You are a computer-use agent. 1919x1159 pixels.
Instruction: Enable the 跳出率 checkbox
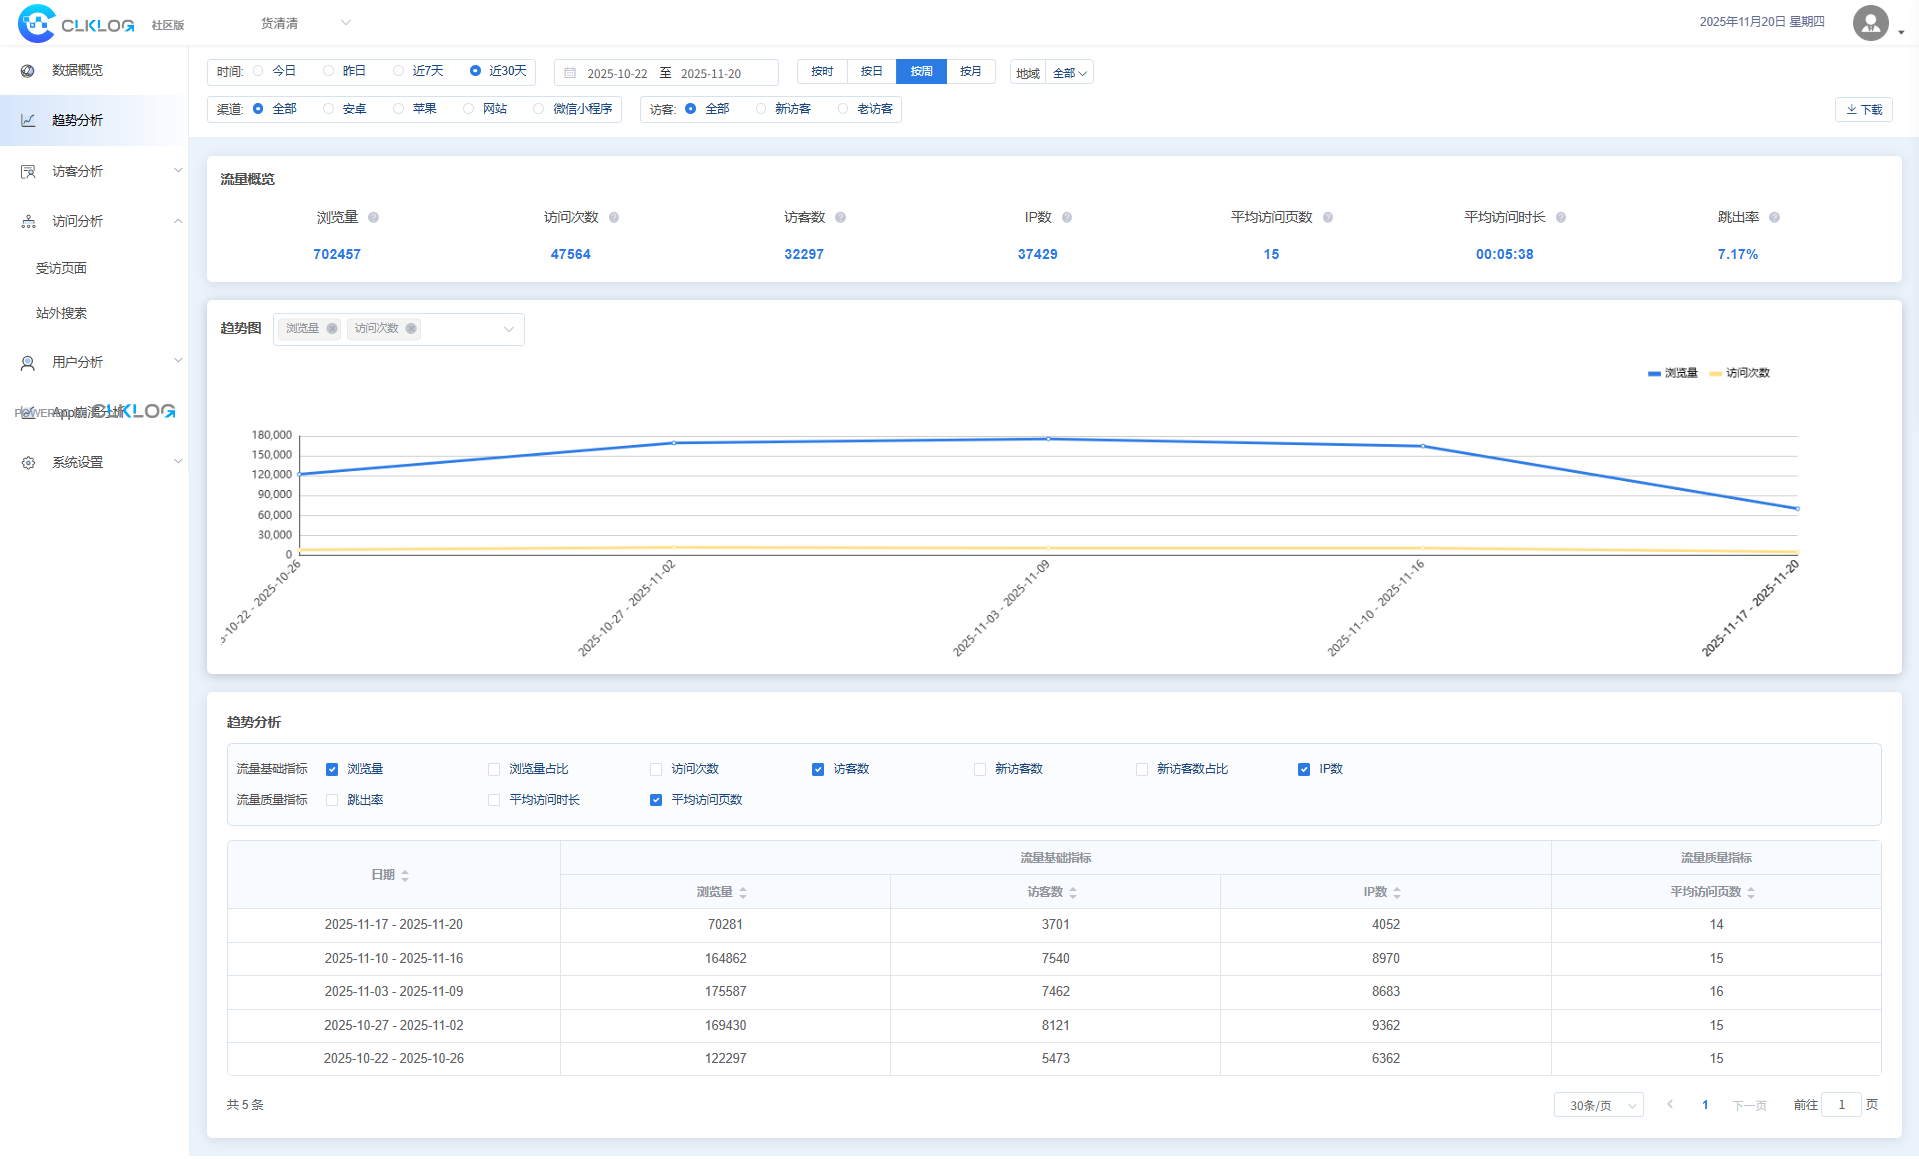332,801
